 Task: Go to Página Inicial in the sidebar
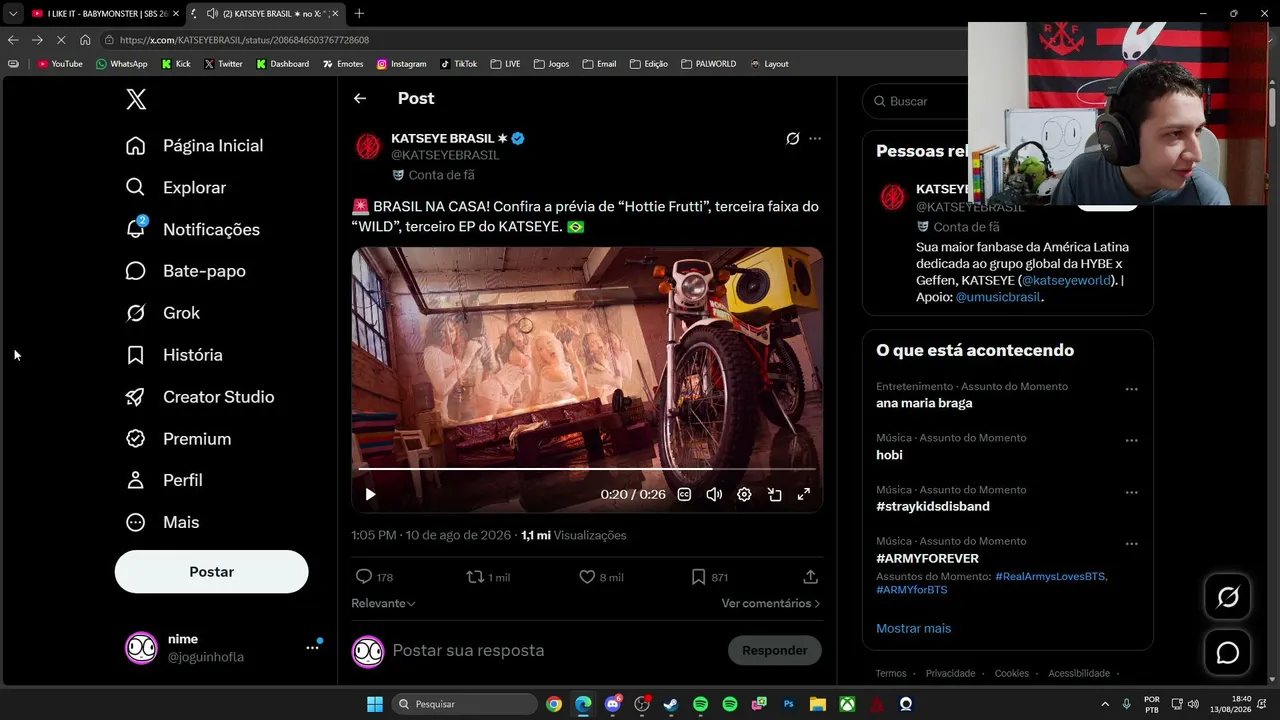point(195,146)
